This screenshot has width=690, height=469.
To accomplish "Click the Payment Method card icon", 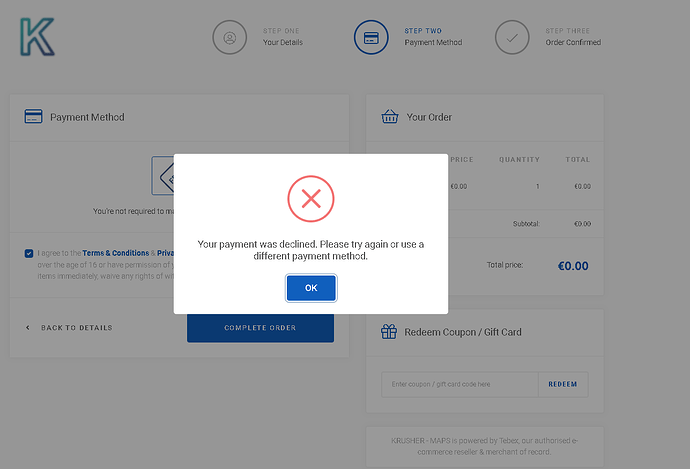I will point(33,117).
